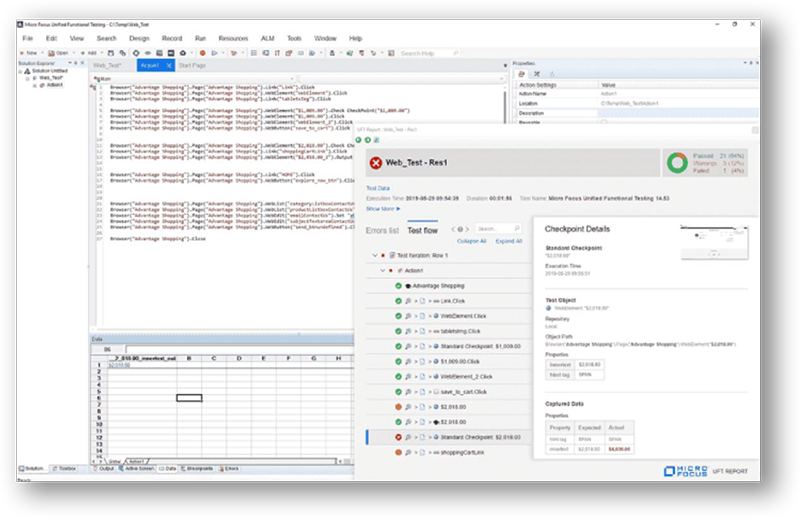Close the Action1 tab with its X
The width and height of the screenshot is (800, 518).
tap(169, 65)
